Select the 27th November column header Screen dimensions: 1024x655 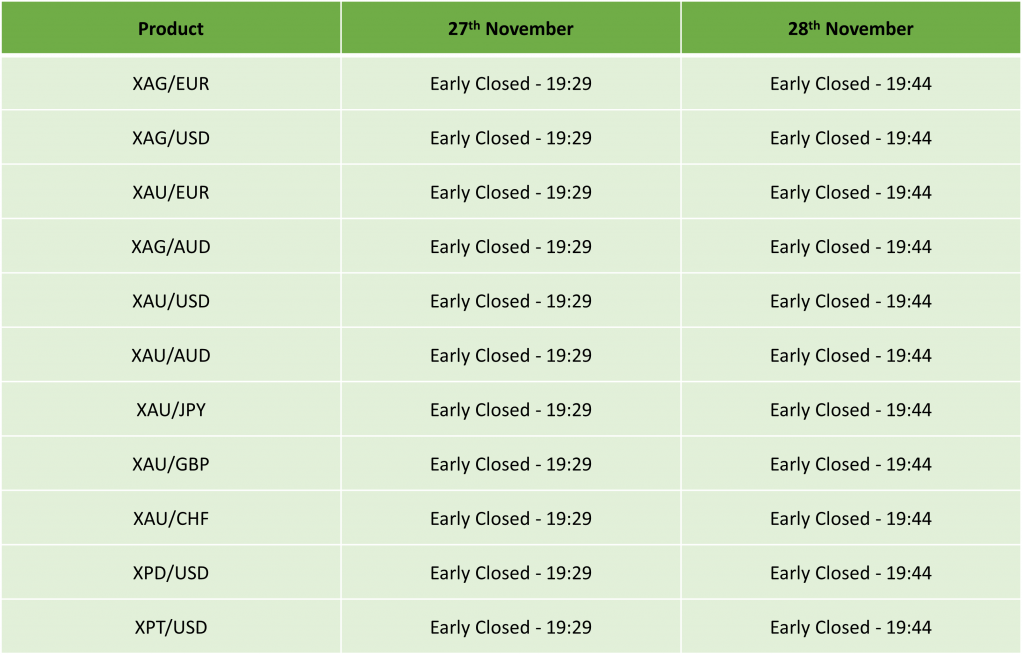tap(510, 28)
